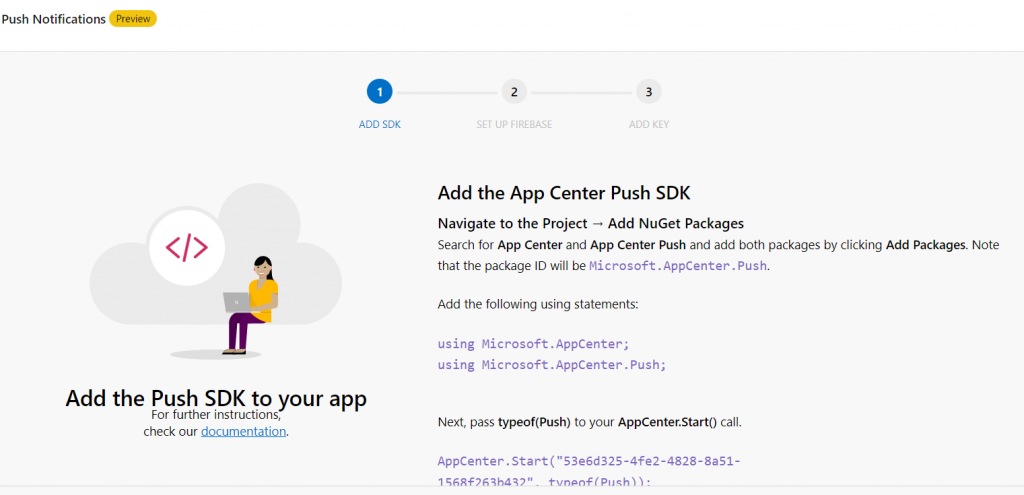Click the code brackets icon in cloud
The width and height of the screenshot is (1024, 495).
coord(187,248)
